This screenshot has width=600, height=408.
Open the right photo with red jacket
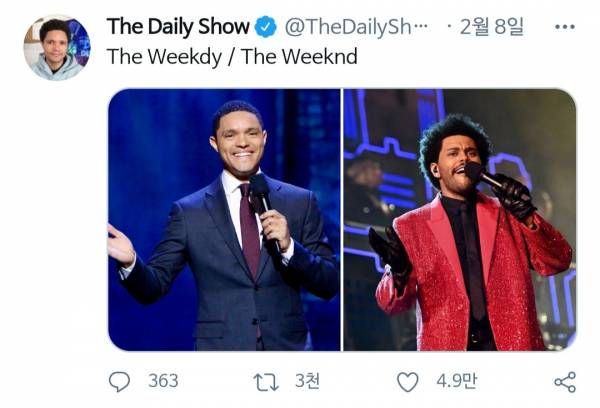pos(459,220)
